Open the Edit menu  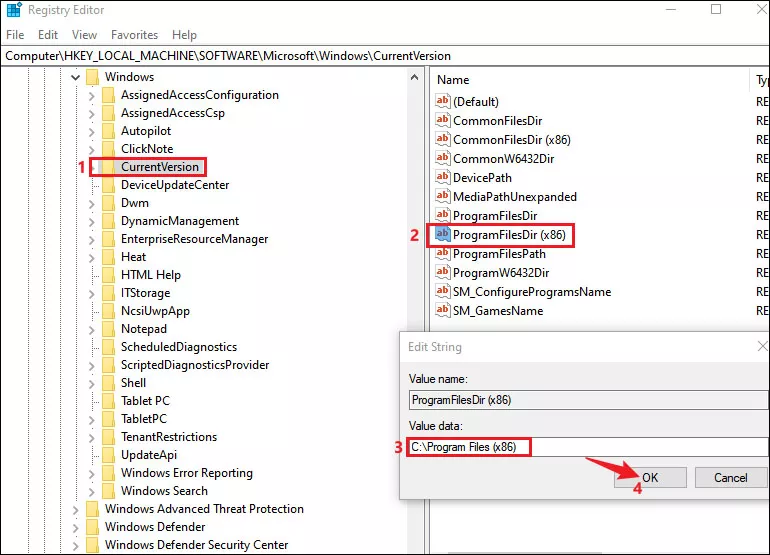point(48,35)
